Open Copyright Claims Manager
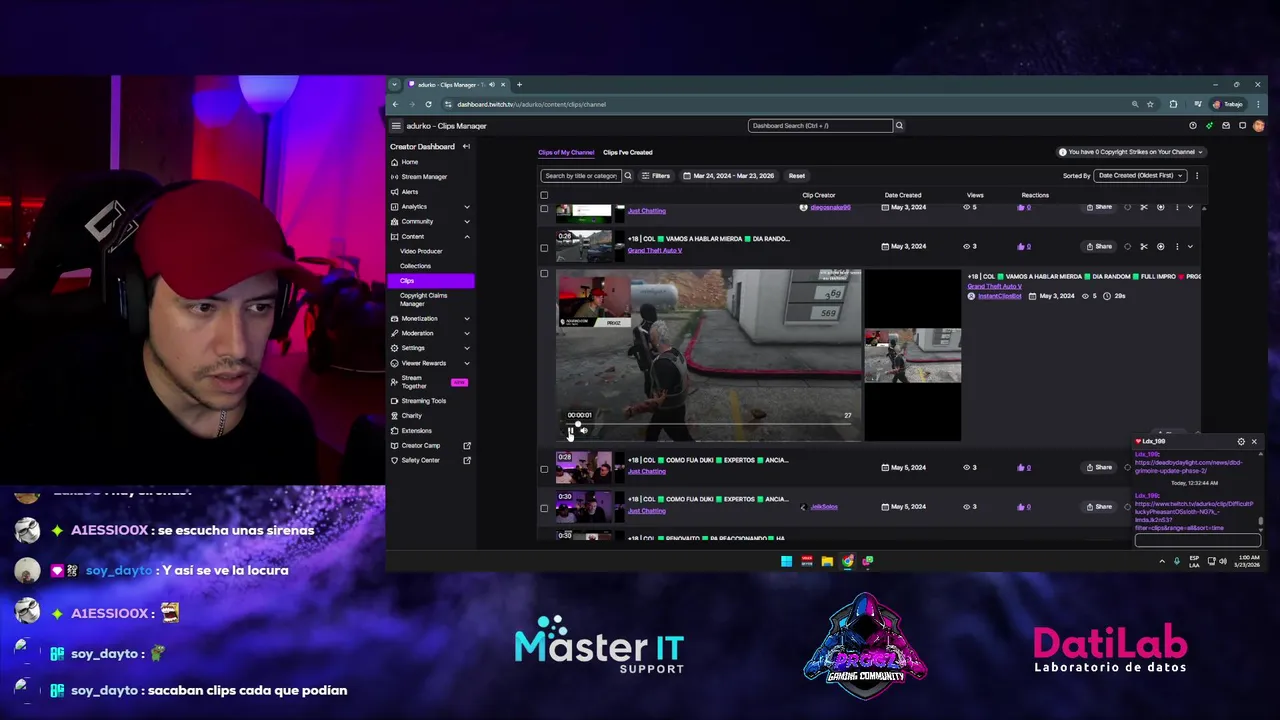 point(424,299)
